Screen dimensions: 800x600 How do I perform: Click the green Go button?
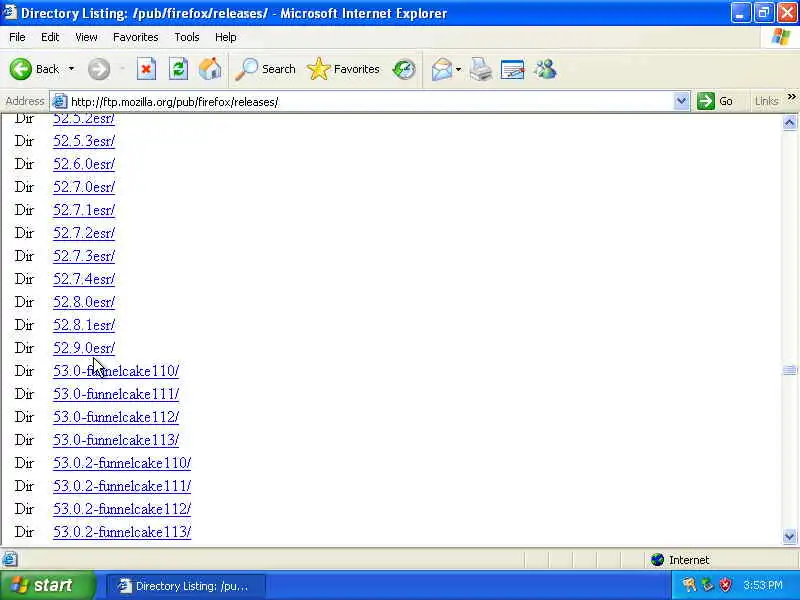[x=715, y=102]
